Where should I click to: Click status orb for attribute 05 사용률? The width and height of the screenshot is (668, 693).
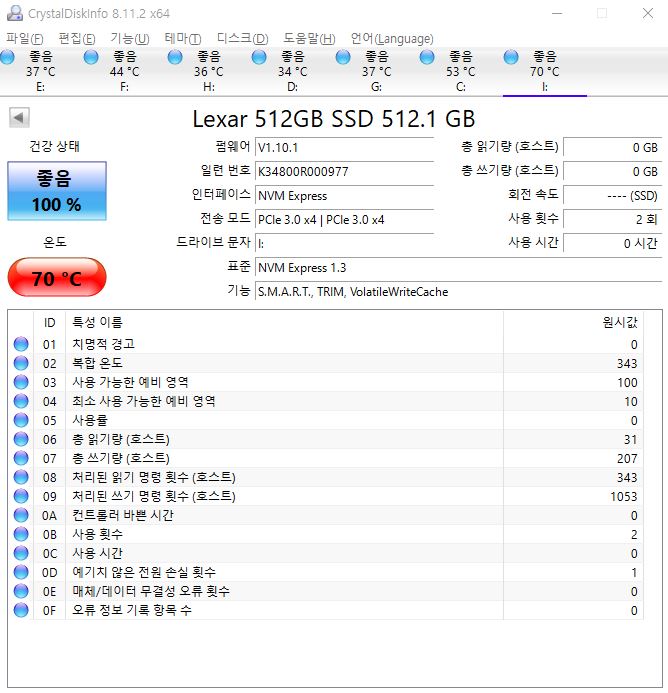click(21, 420)
